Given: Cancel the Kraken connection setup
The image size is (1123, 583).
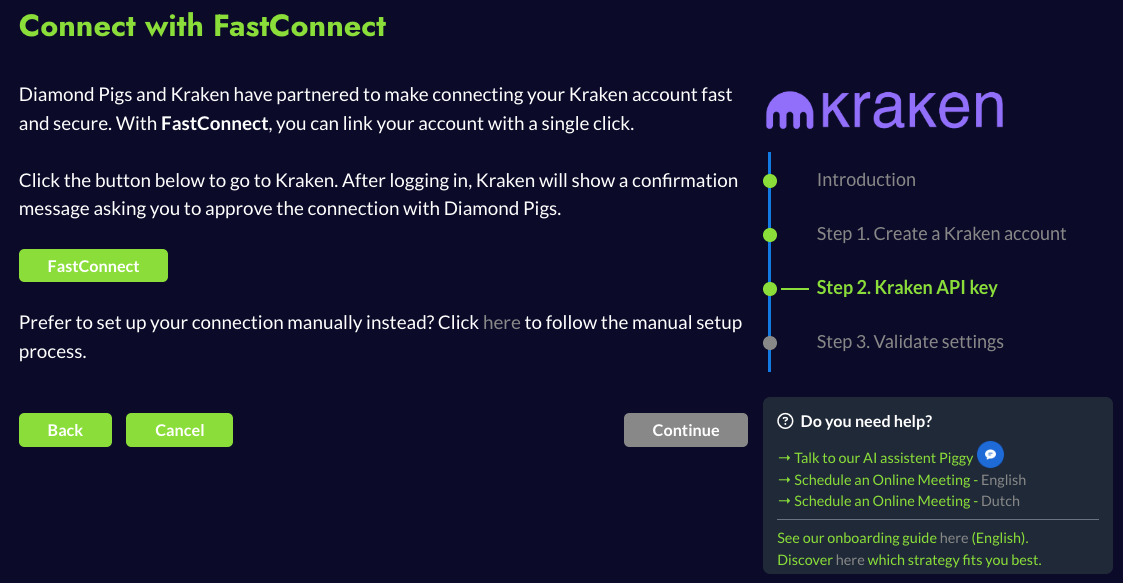Looking at the screenshot, I should [179, 430].
